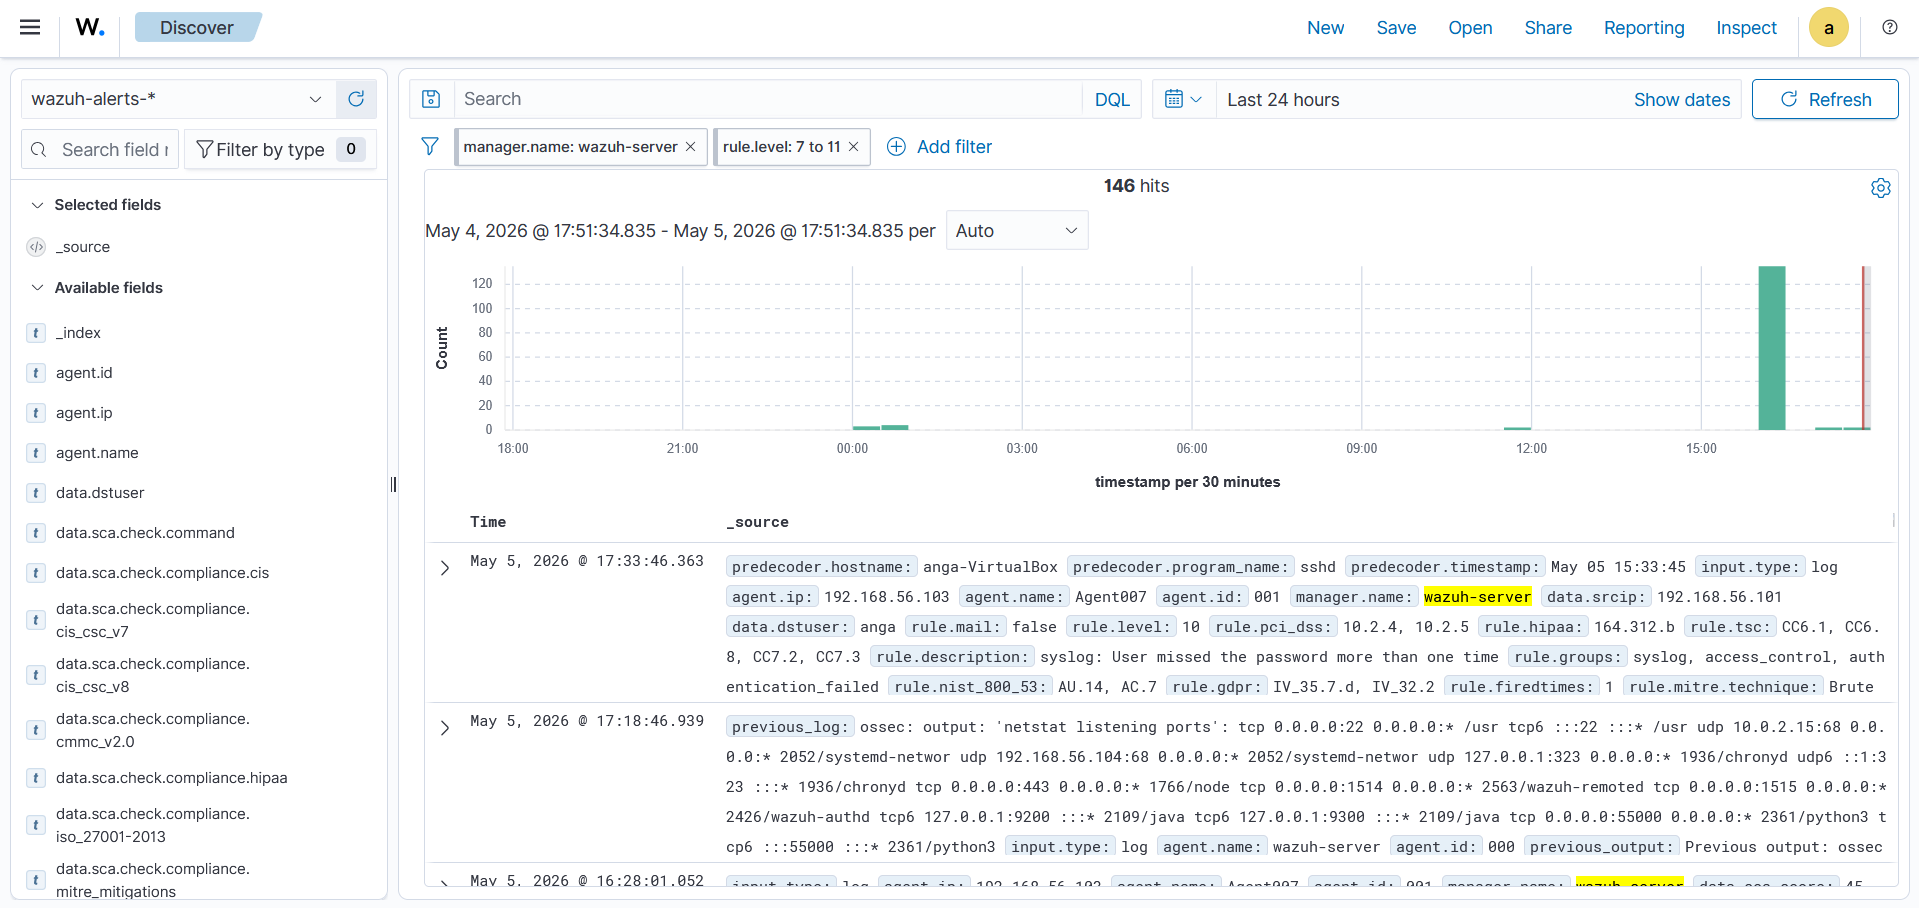Click the _source column header
This screenshot has width=1919, height=908.
(x=757, y=522)
